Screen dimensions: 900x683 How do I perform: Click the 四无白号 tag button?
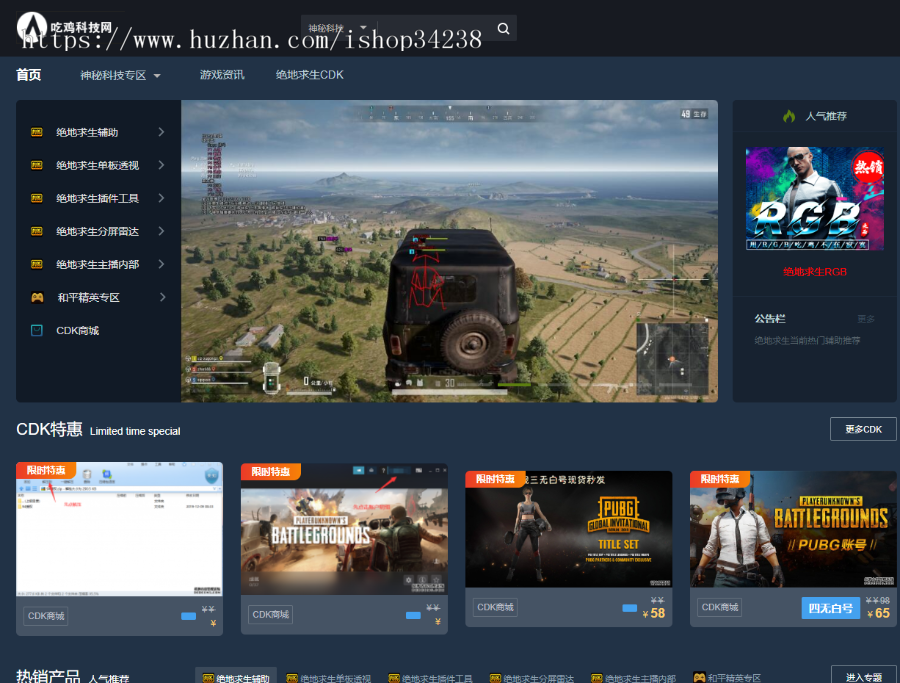[x=831, y=608]
